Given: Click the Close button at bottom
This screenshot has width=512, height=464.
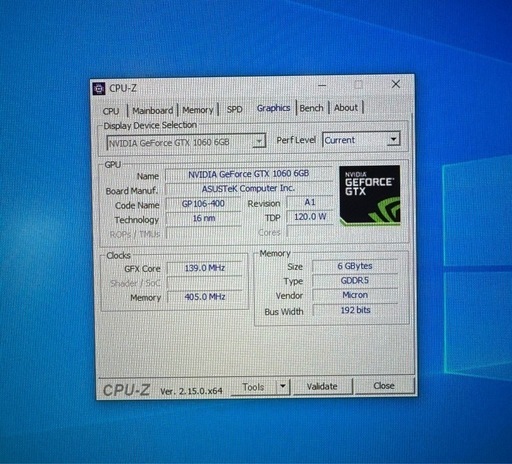Looking at the screenshot, I should coord(384,386).
